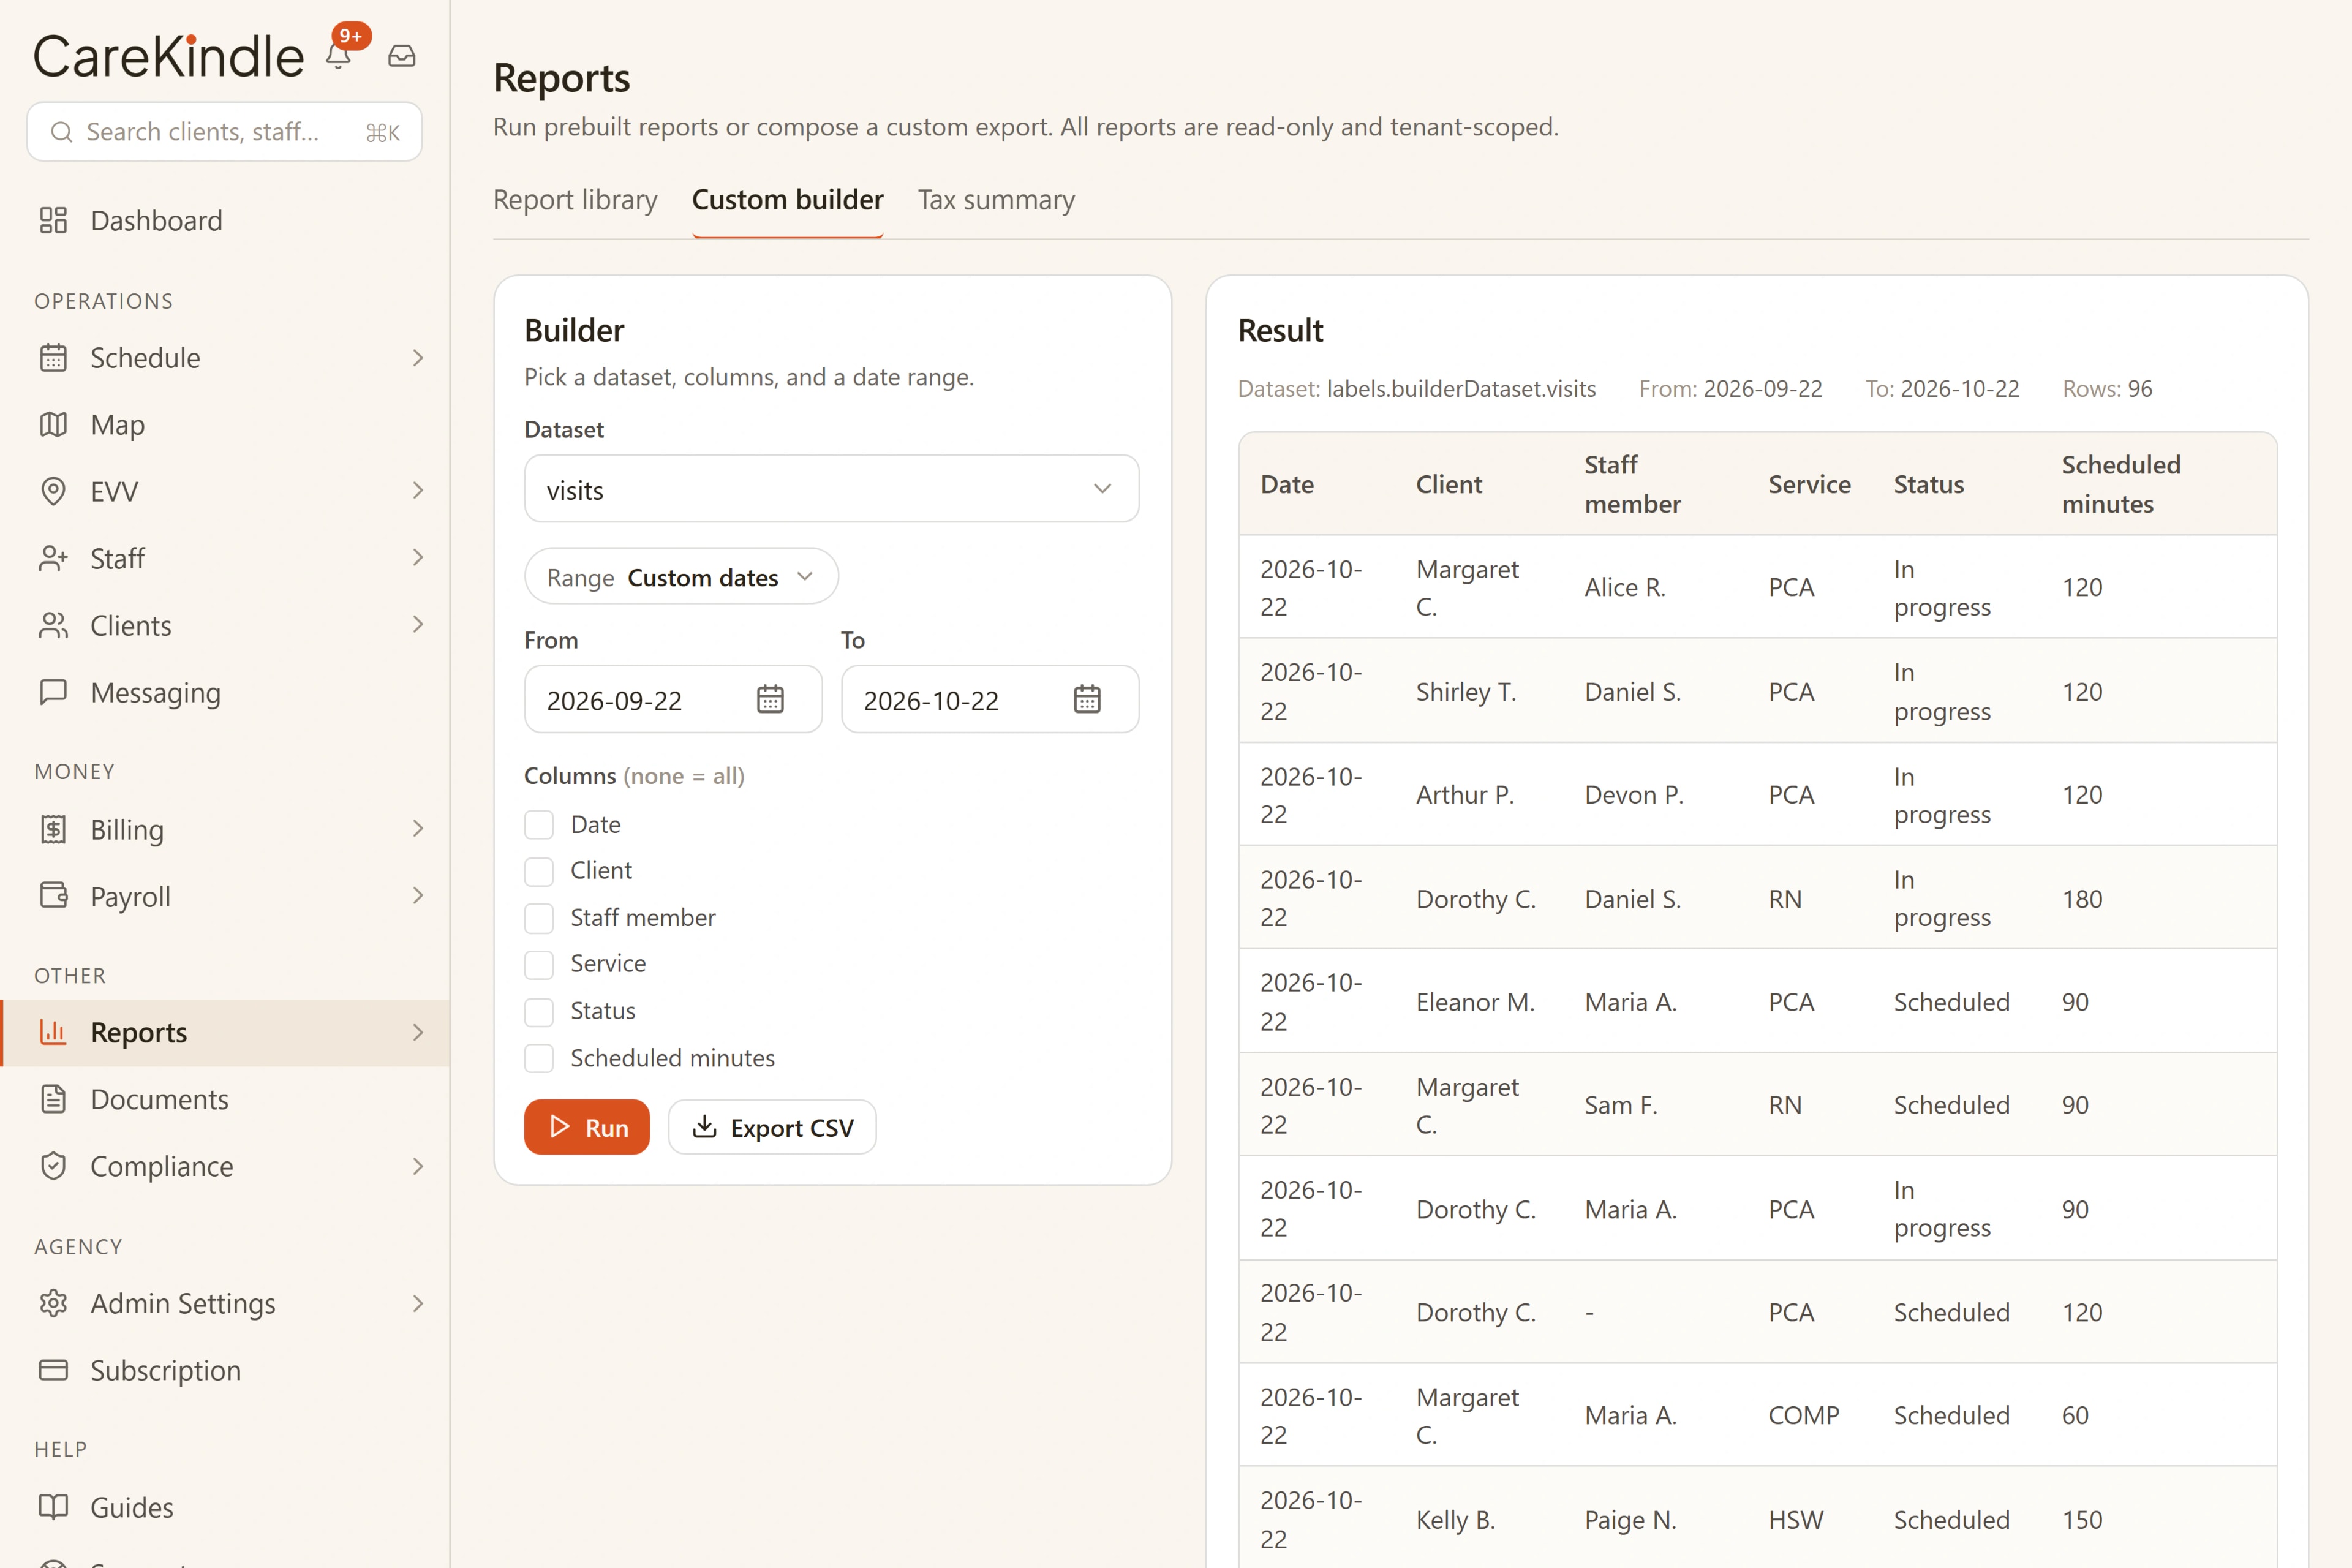Click the Clients people icon
The image size is (2352, 1568).
pos(53,625)
